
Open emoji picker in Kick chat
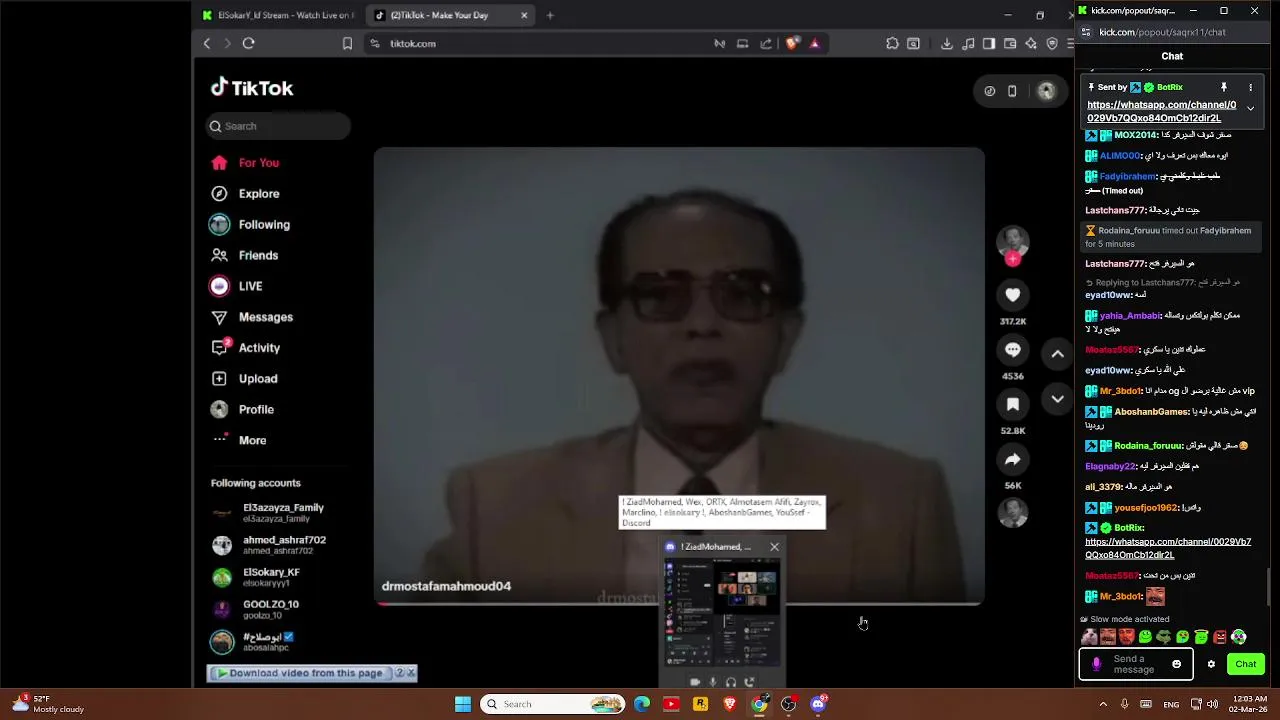(1176, 664)
